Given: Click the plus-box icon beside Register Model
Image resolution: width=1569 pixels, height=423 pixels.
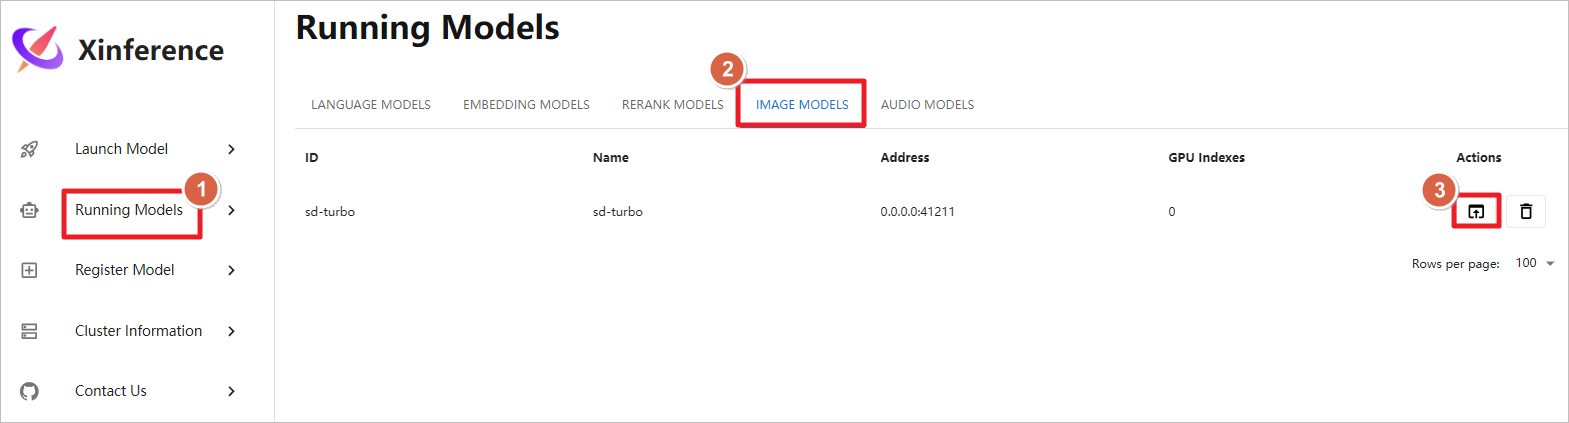Looking at the screenshot, I should (x=29, y=270).
